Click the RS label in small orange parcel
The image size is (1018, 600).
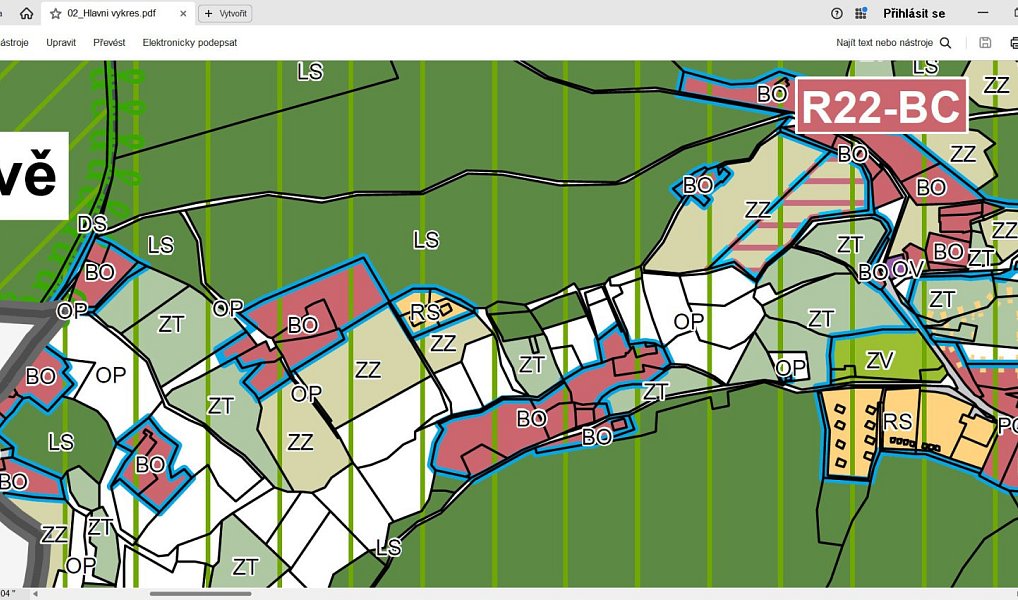[425, 312]
